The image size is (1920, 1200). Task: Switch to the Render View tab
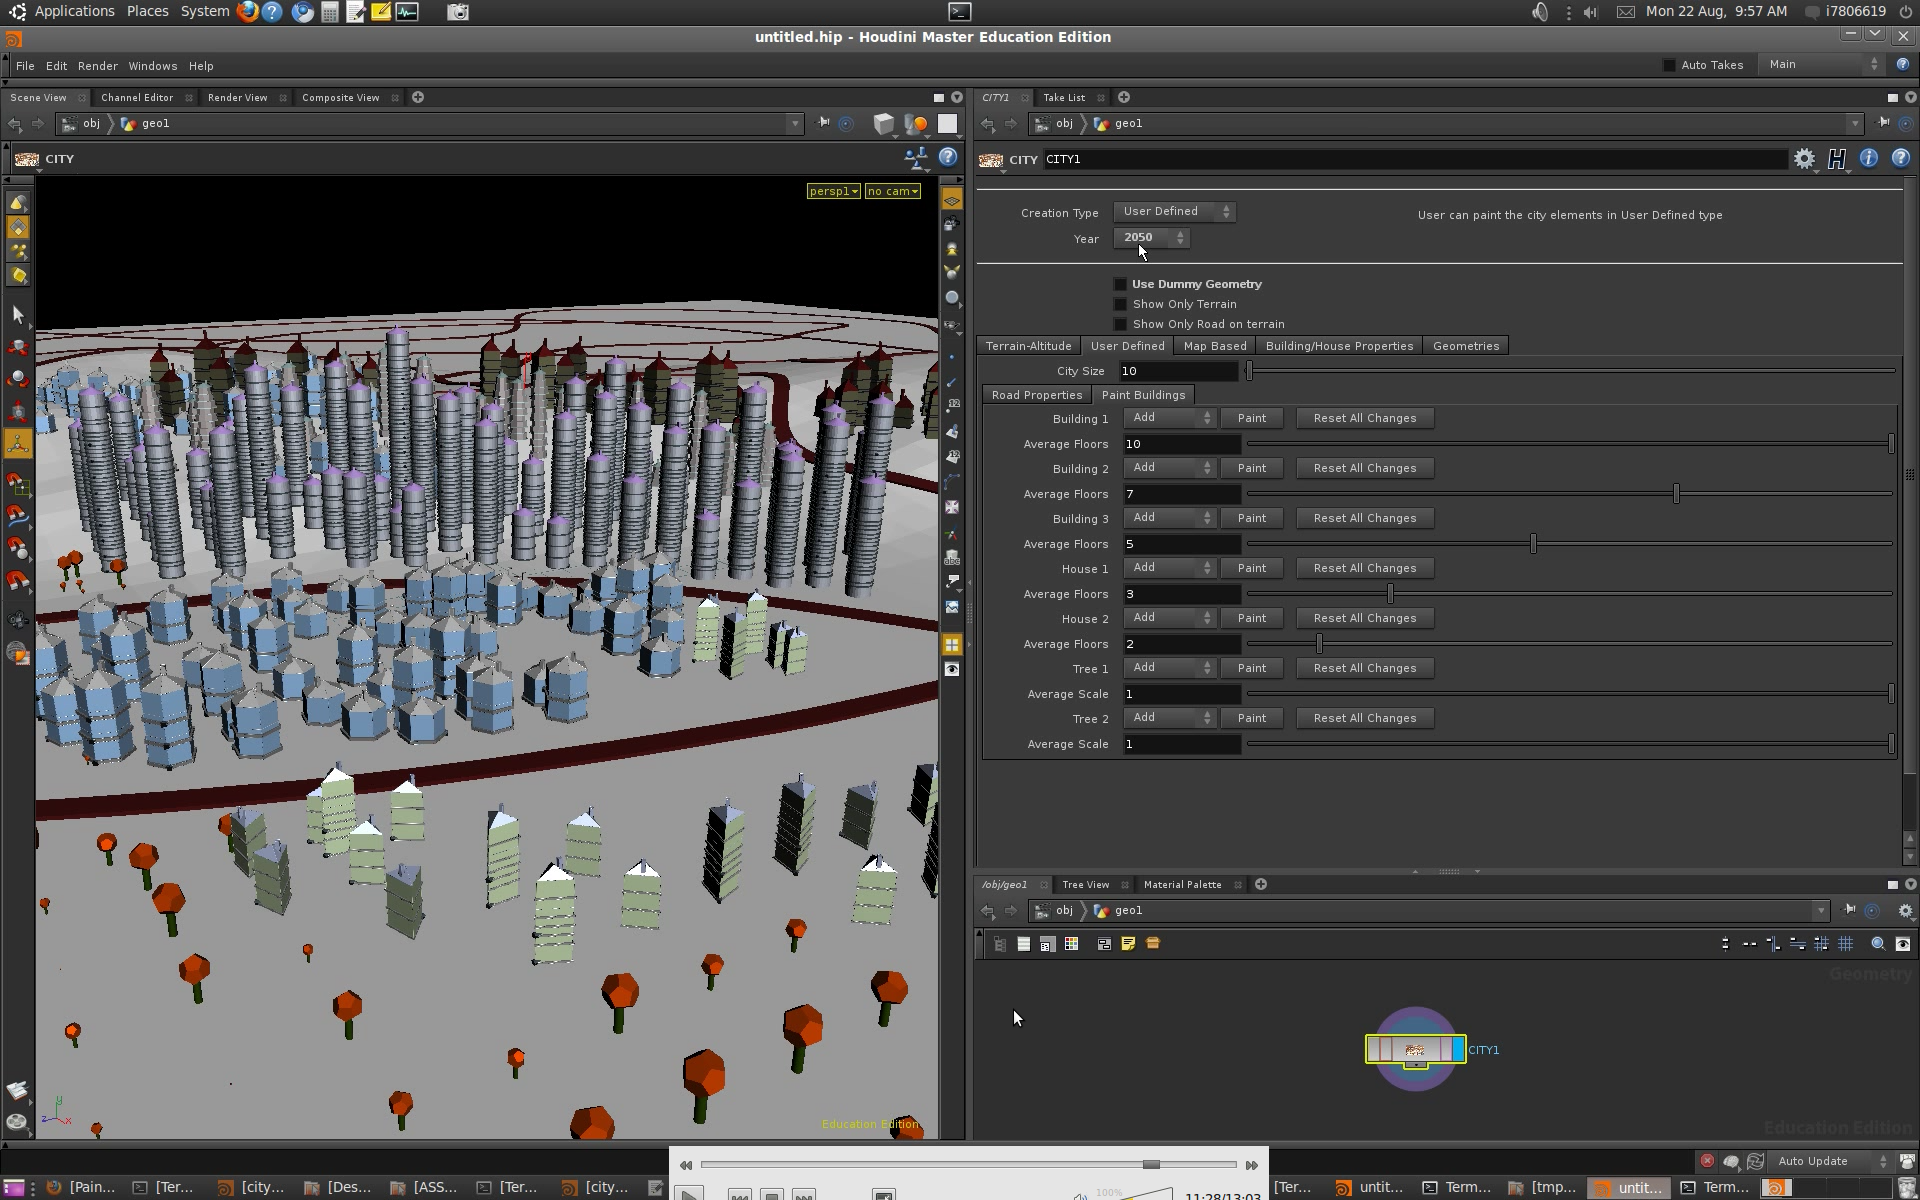pyautogui.click(x=237, y=98)
